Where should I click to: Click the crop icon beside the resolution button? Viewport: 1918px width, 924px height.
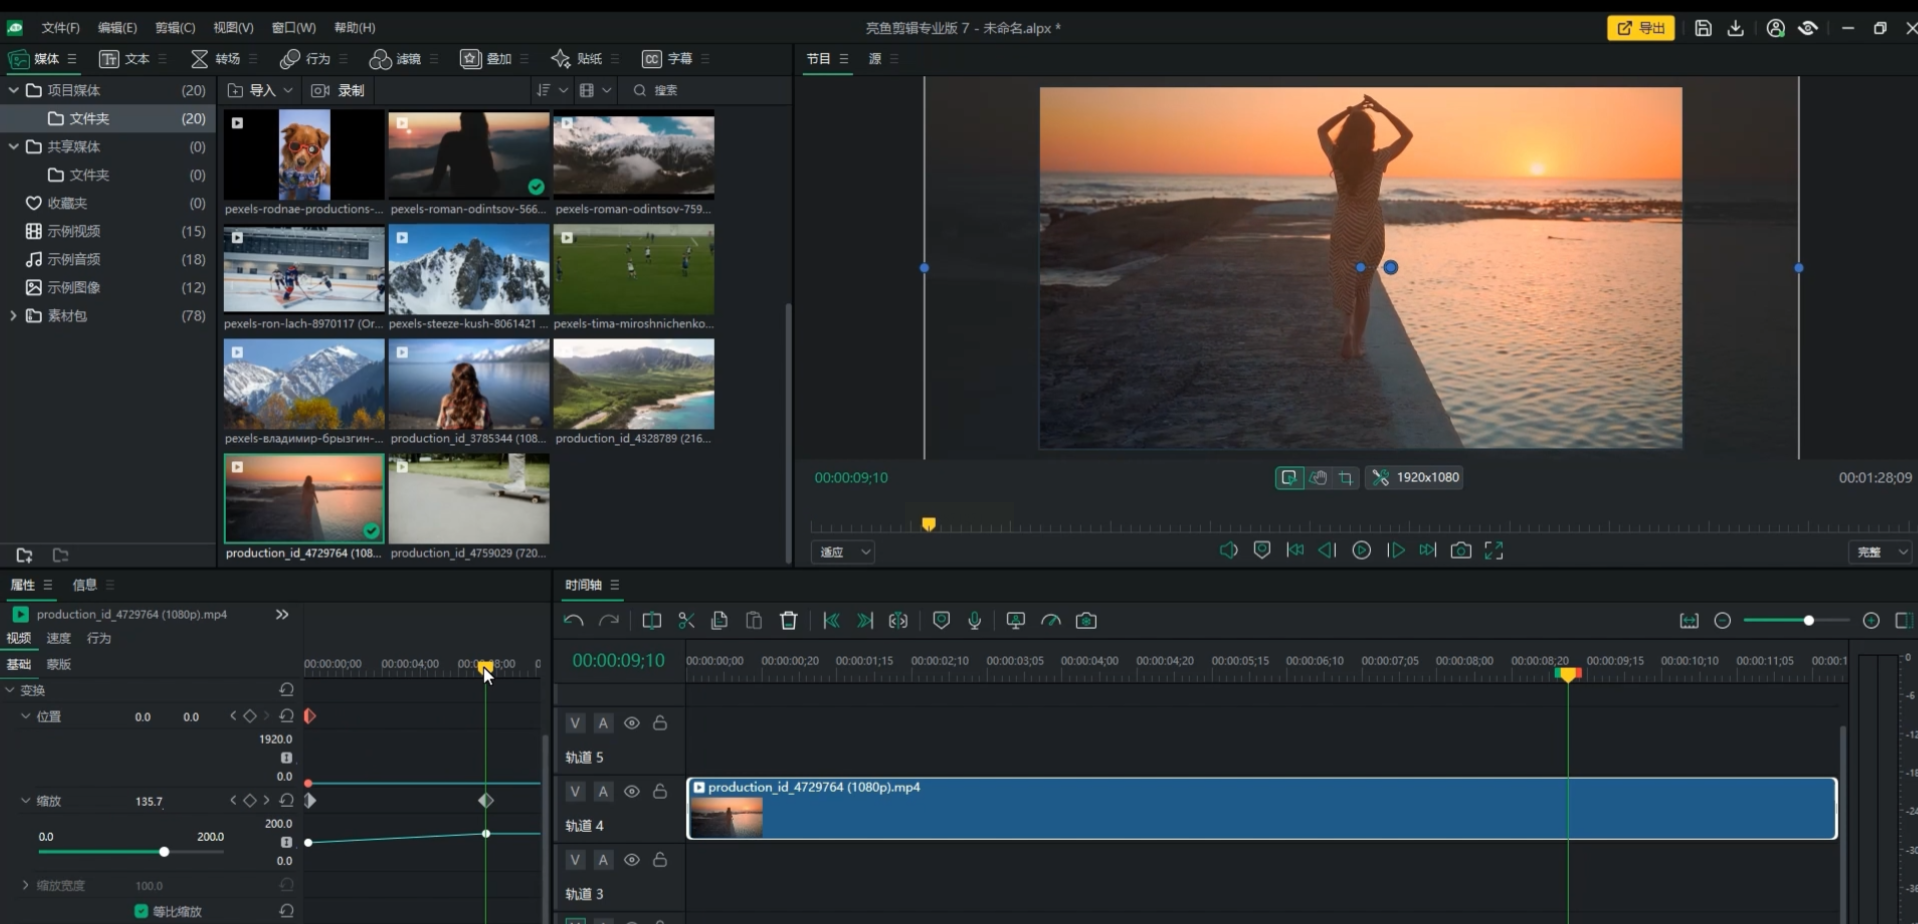pos(1346,478)
